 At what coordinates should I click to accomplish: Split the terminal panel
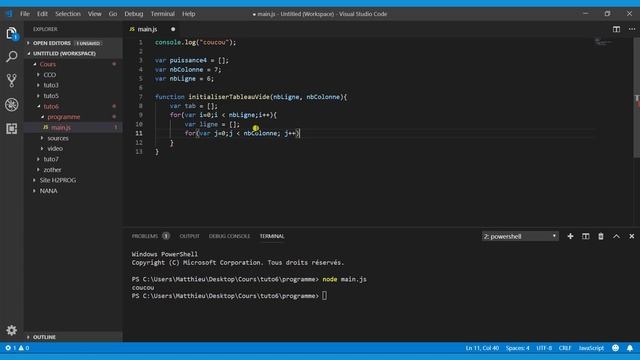(585, 236)
